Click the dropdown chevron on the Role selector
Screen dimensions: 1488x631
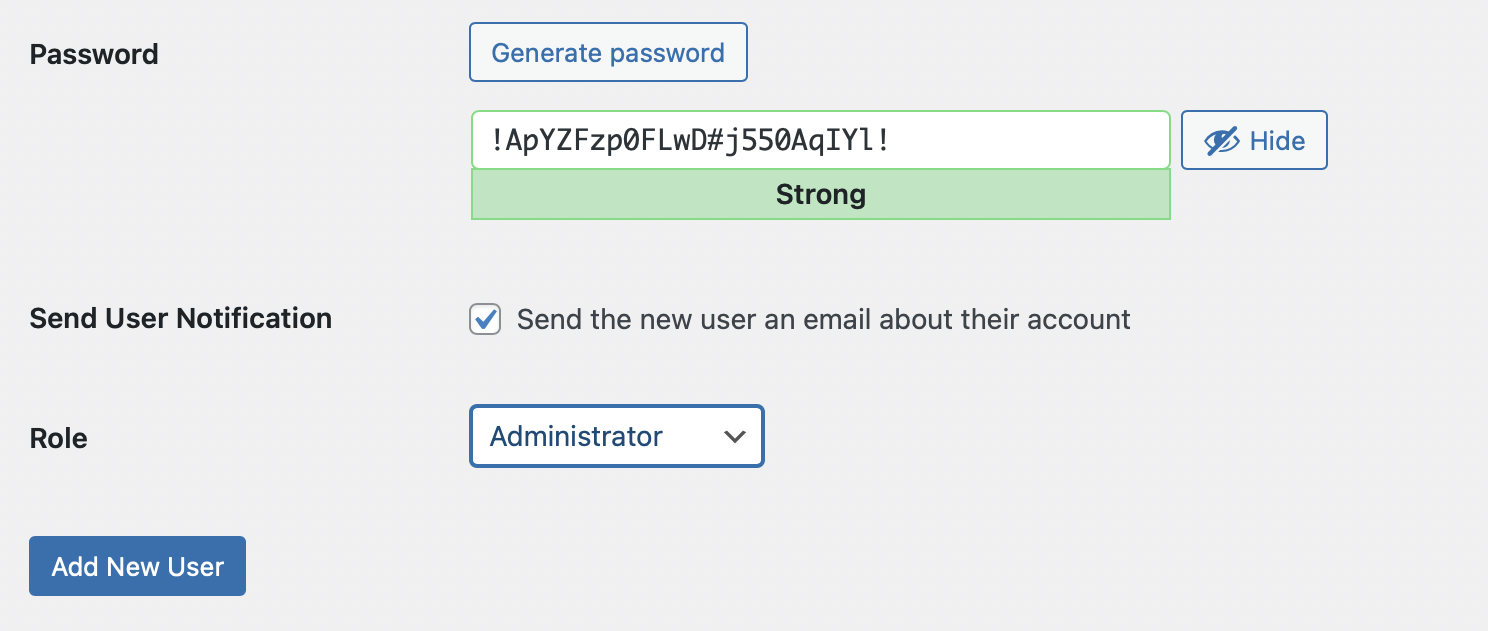coord(735,436)
